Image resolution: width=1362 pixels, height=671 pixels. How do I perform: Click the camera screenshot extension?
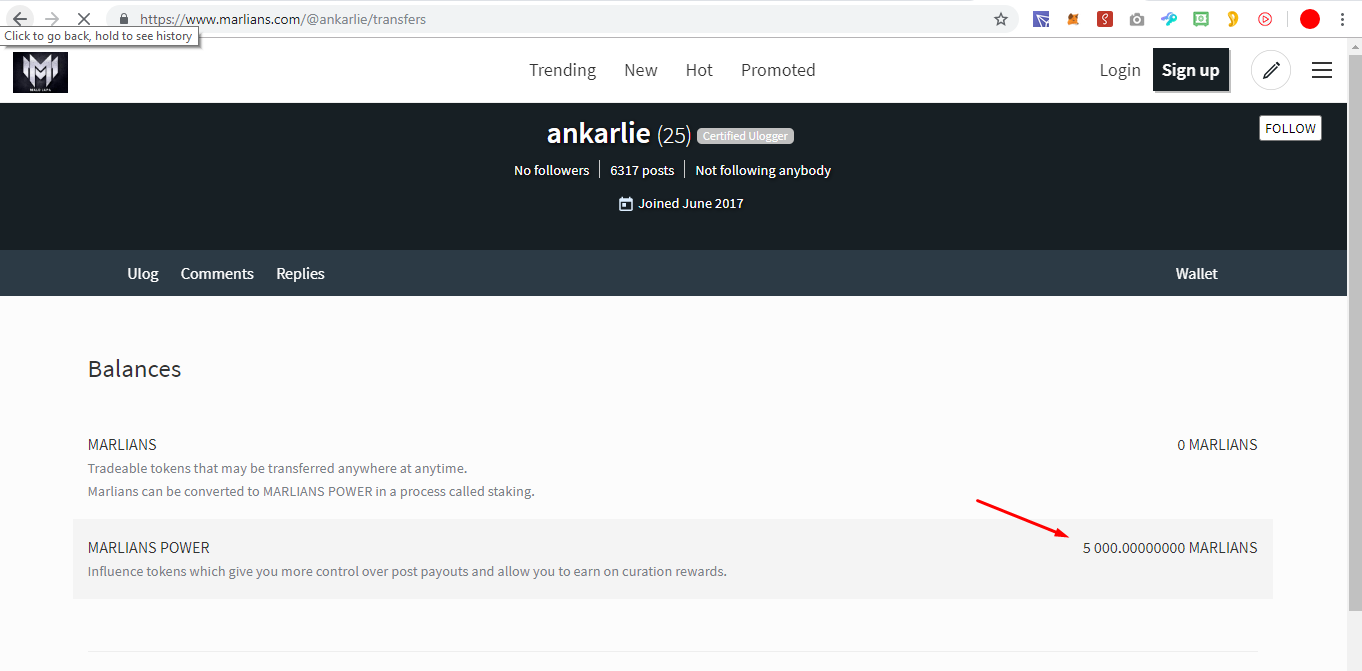click(x=1137, y=19)
